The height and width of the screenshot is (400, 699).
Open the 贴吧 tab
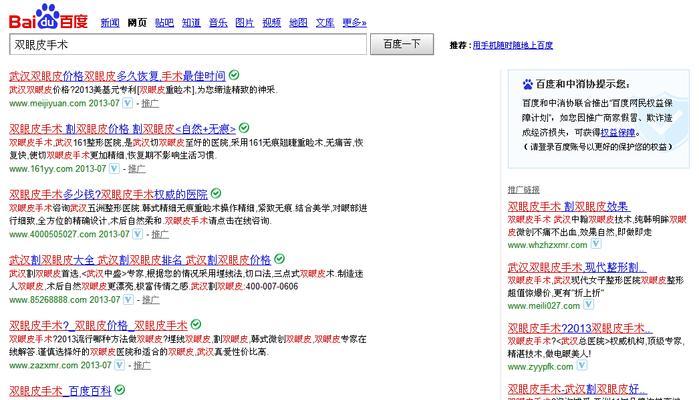point(164,22)
